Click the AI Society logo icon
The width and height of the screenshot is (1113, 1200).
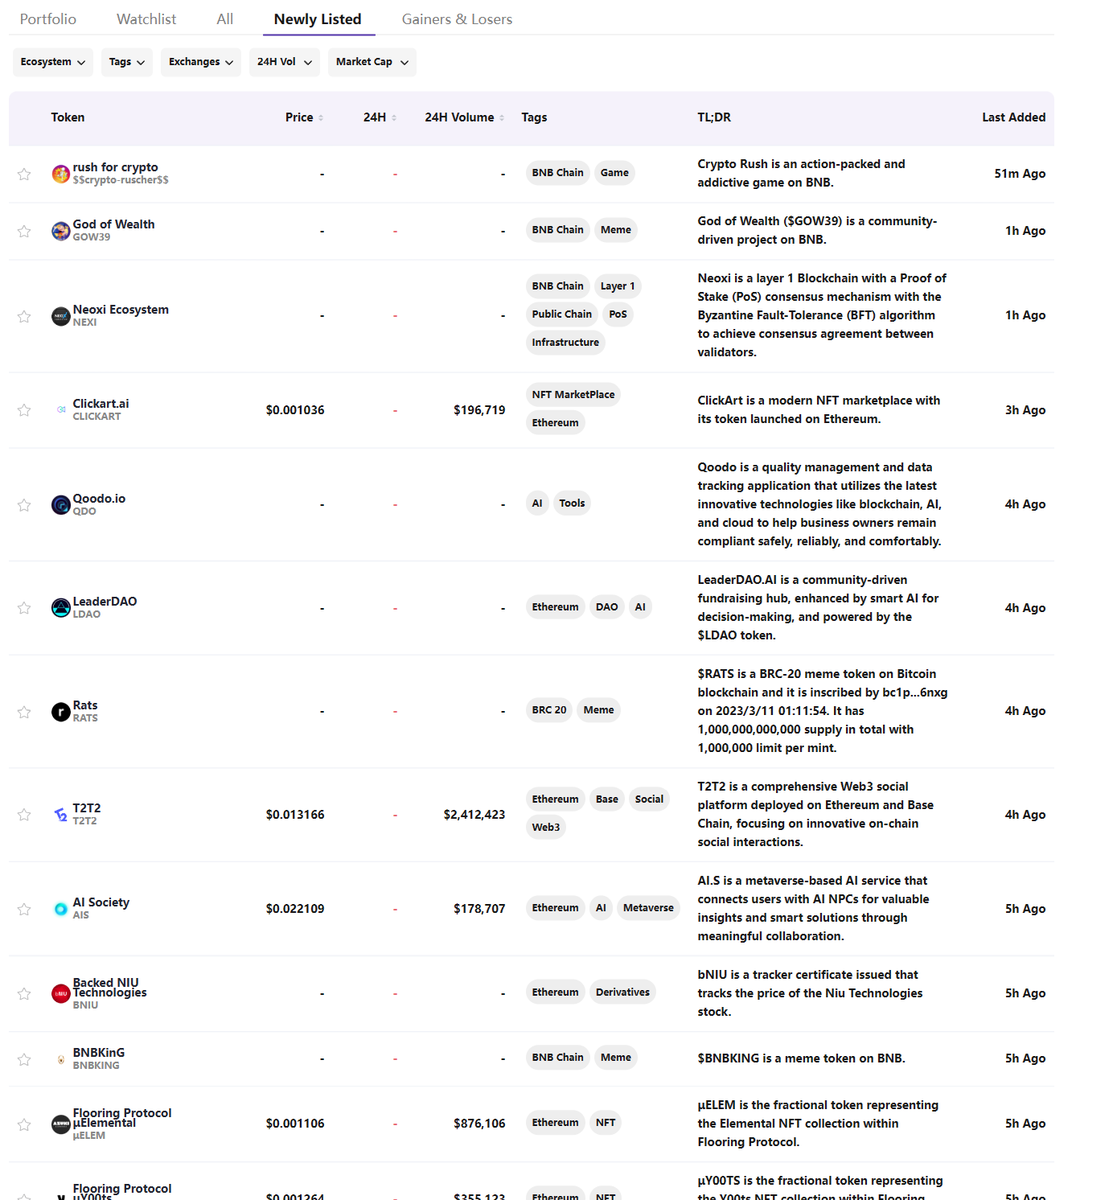point(61,909)
